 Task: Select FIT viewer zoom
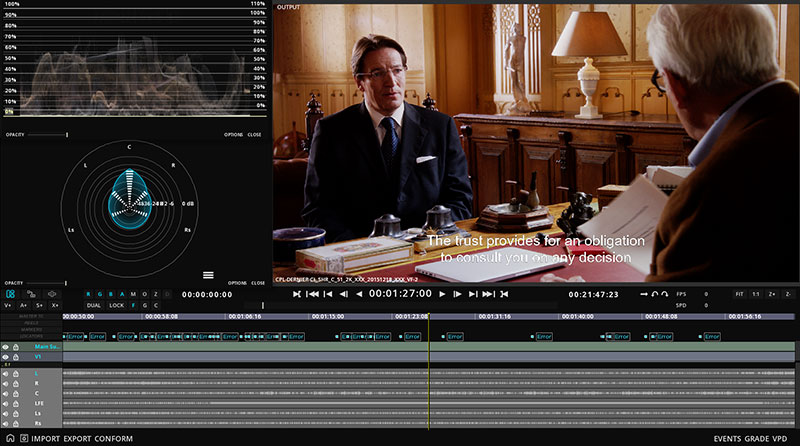coord(739,294)
